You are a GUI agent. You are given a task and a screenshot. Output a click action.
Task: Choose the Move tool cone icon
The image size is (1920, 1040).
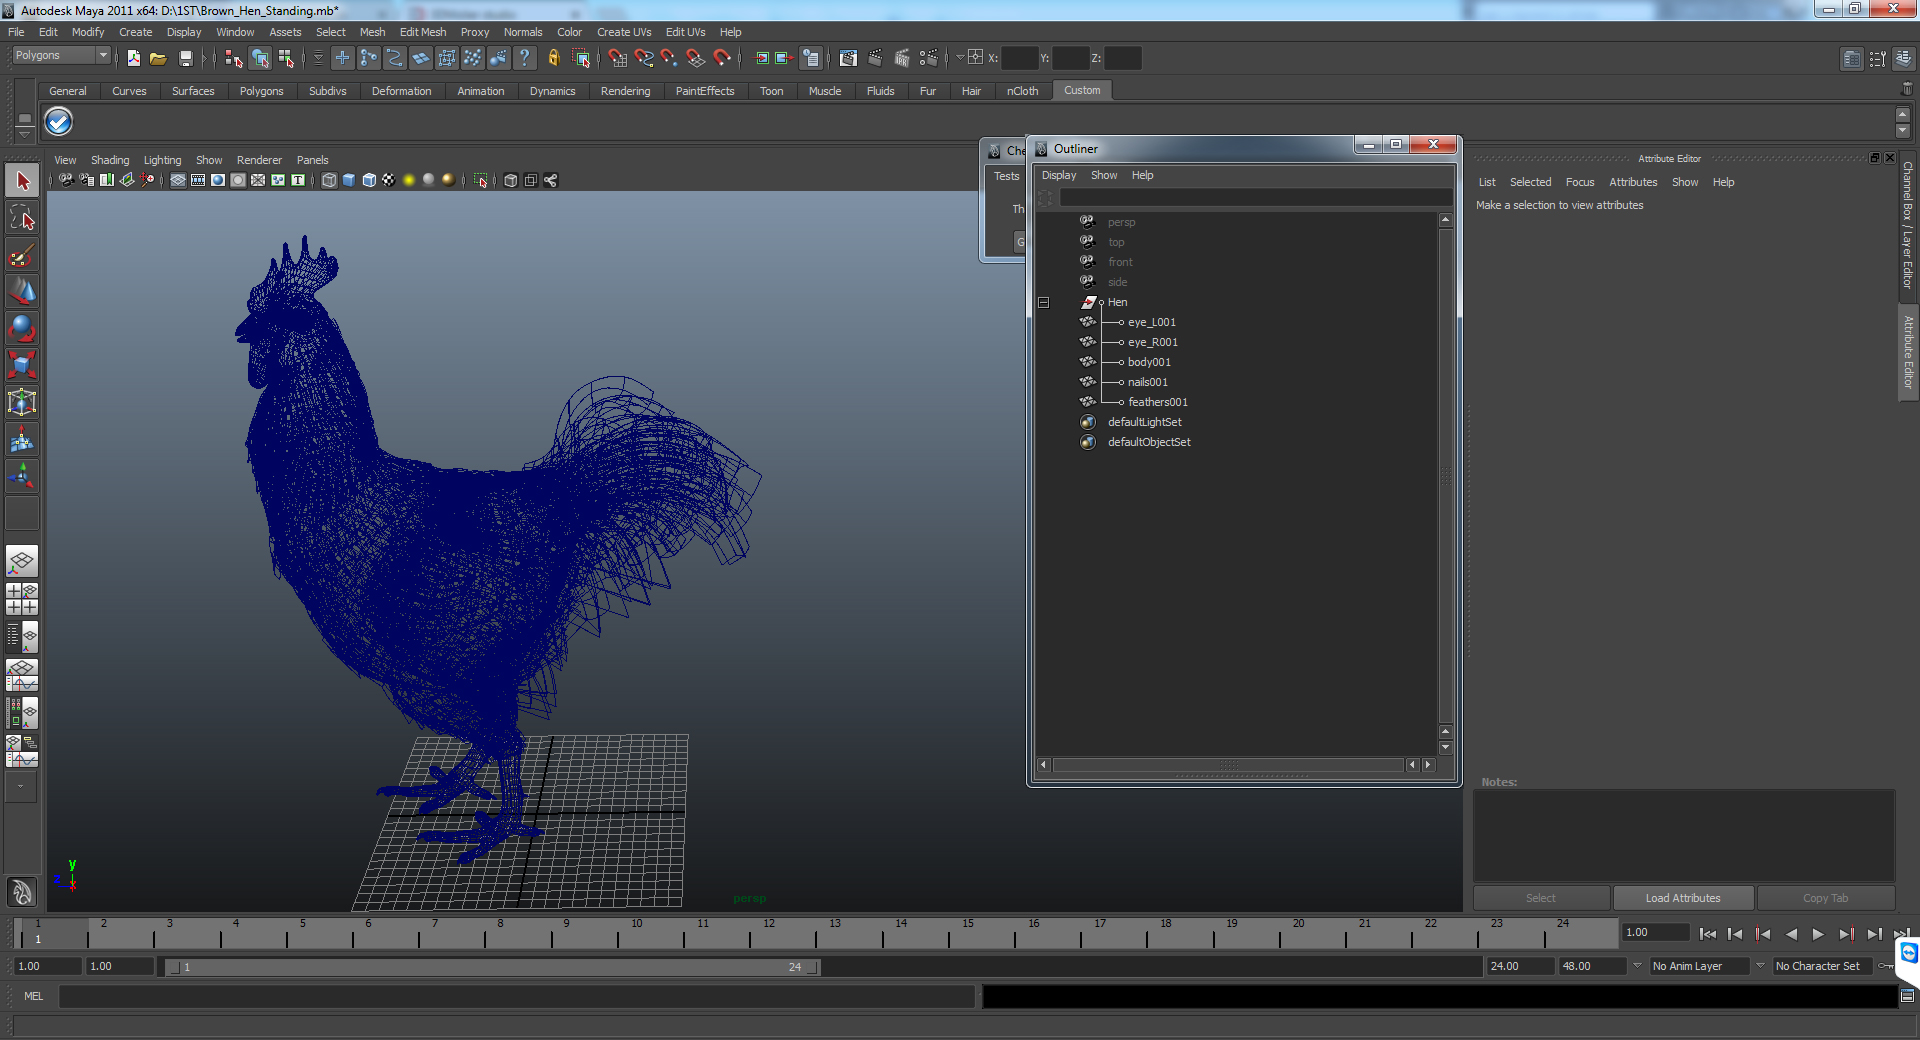(22, 292)
